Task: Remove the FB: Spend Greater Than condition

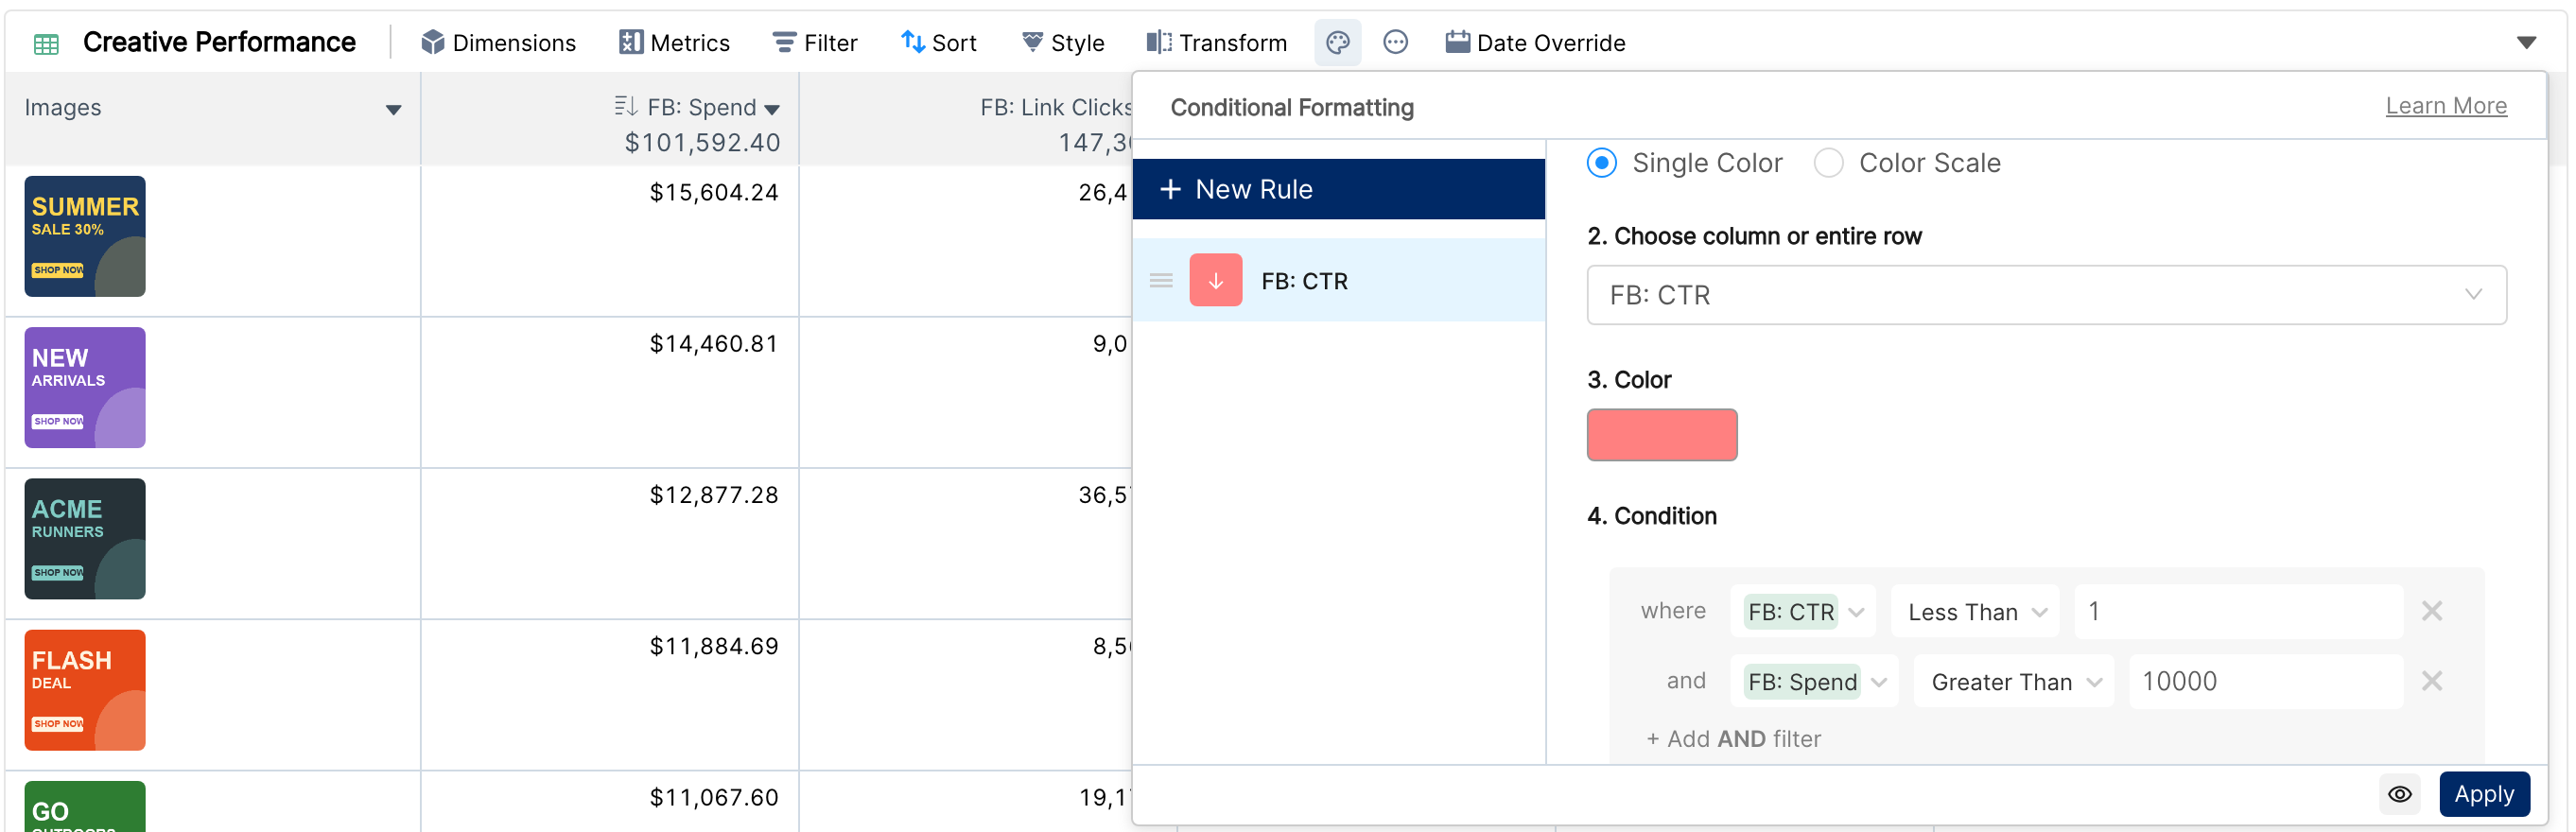Action: point(2431,681)
